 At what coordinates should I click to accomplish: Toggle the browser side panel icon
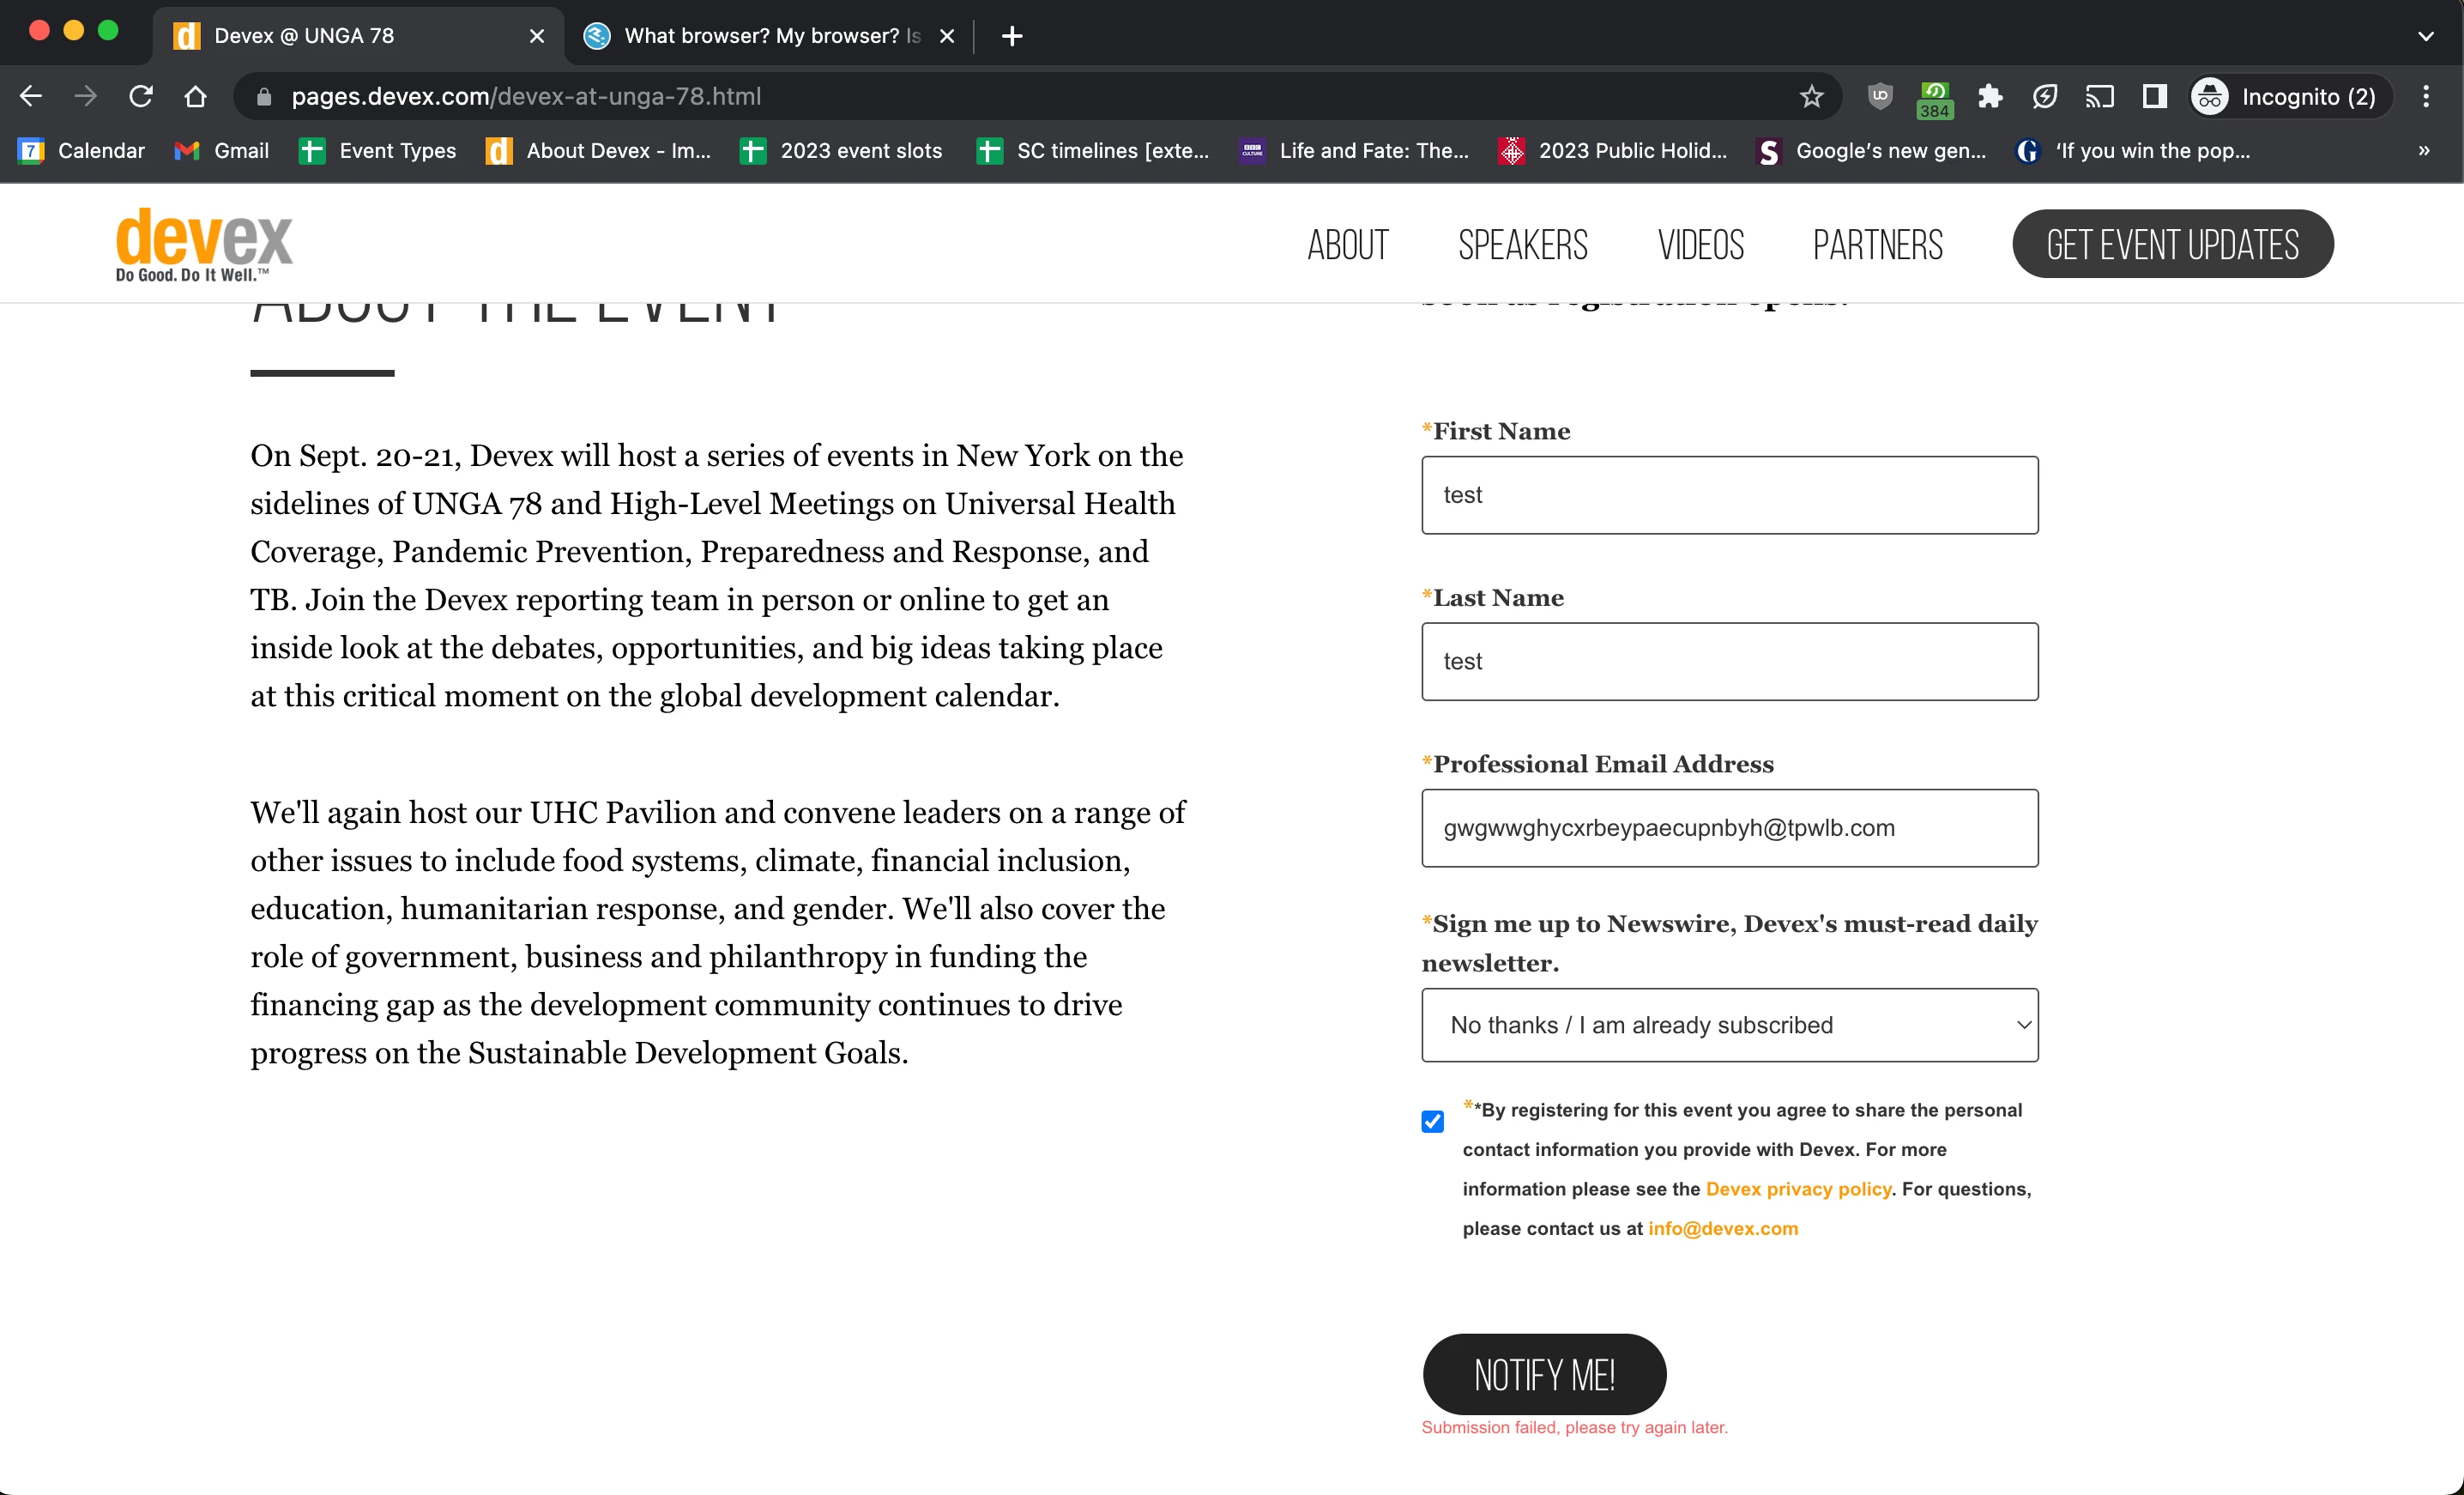point(2154,96)
